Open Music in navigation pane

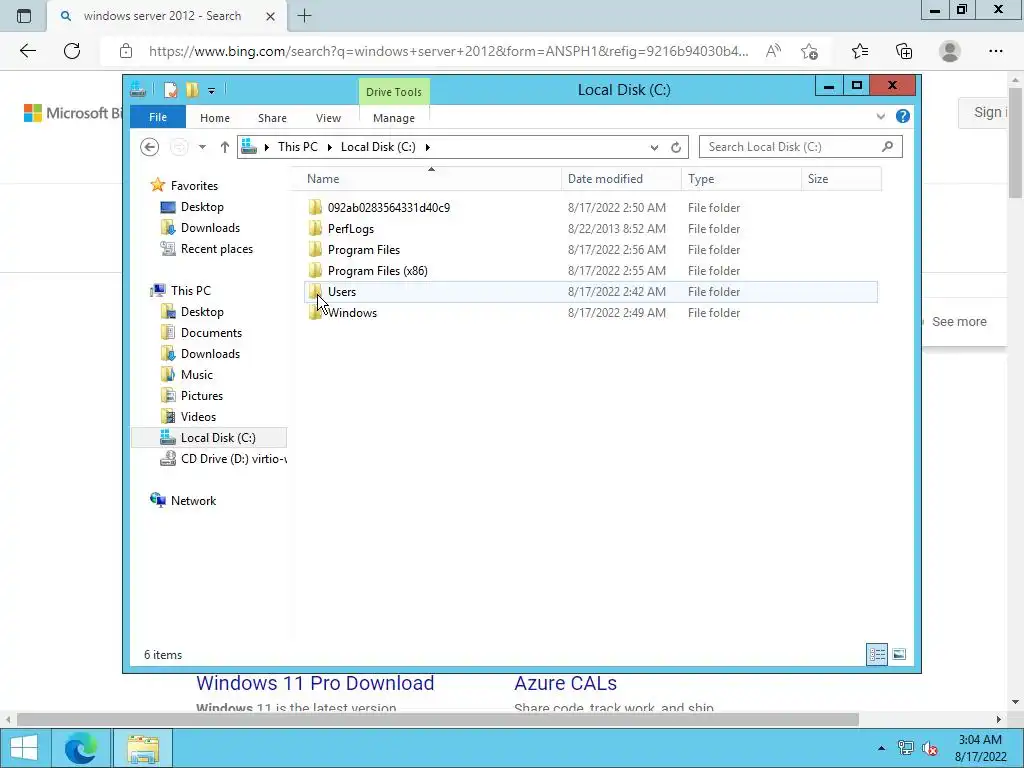point(197,375)
